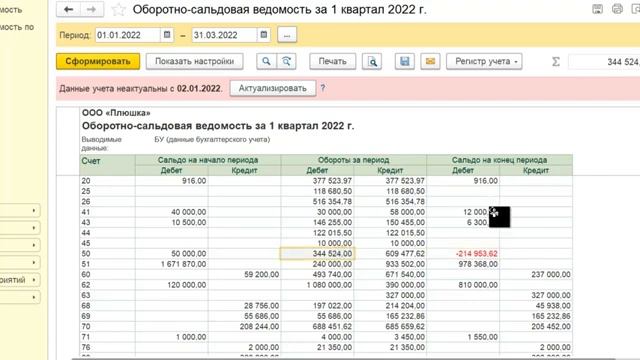Image resolution: width=640 pixels, height=360 pixels.
Task: Click closing debit 810 000,00
Action: 478,285
